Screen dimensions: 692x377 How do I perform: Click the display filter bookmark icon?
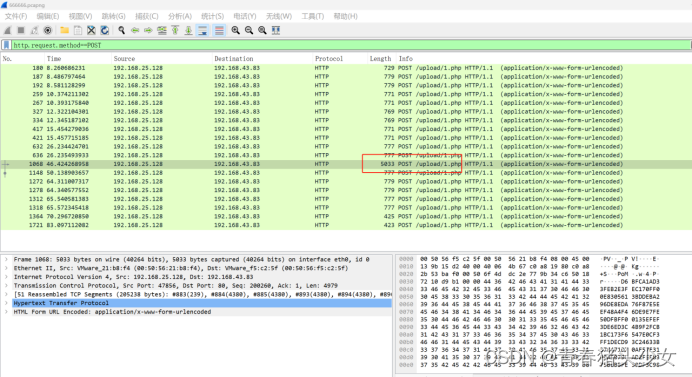click(6, 45)
